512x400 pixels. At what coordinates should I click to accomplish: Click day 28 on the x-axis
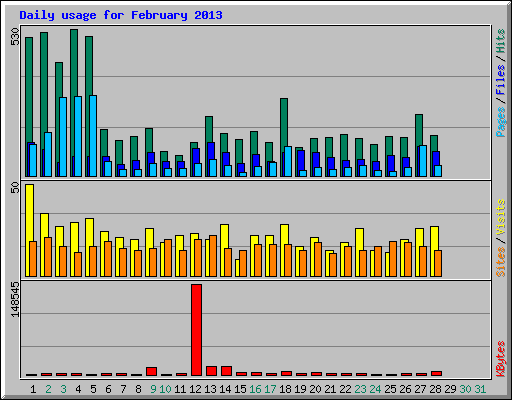pyautogui.click(x=435, y=389)
